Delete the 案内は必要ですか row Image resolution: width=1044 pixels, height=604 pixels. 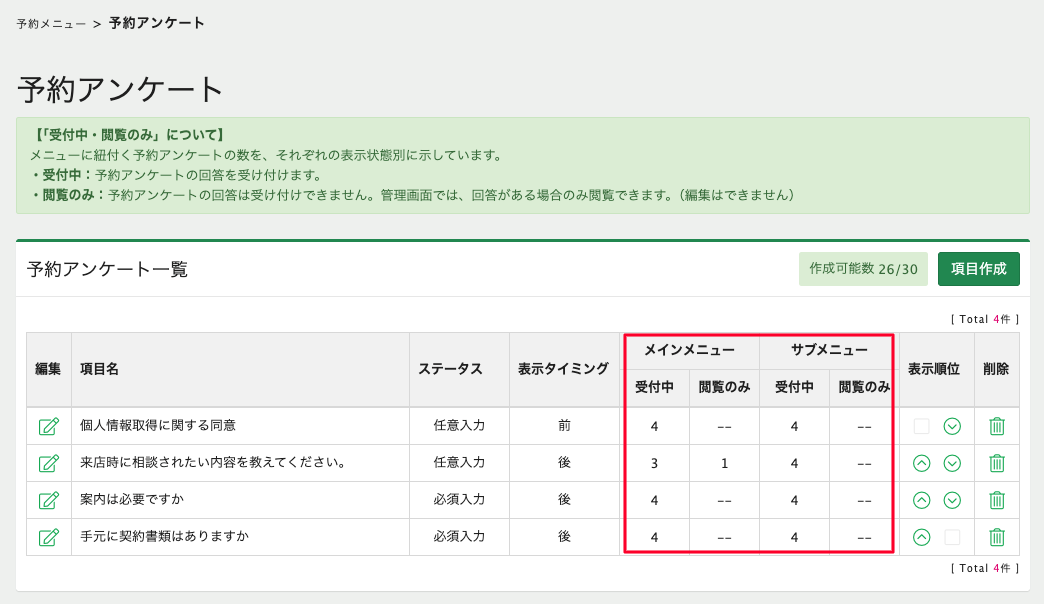pos(996,500)
